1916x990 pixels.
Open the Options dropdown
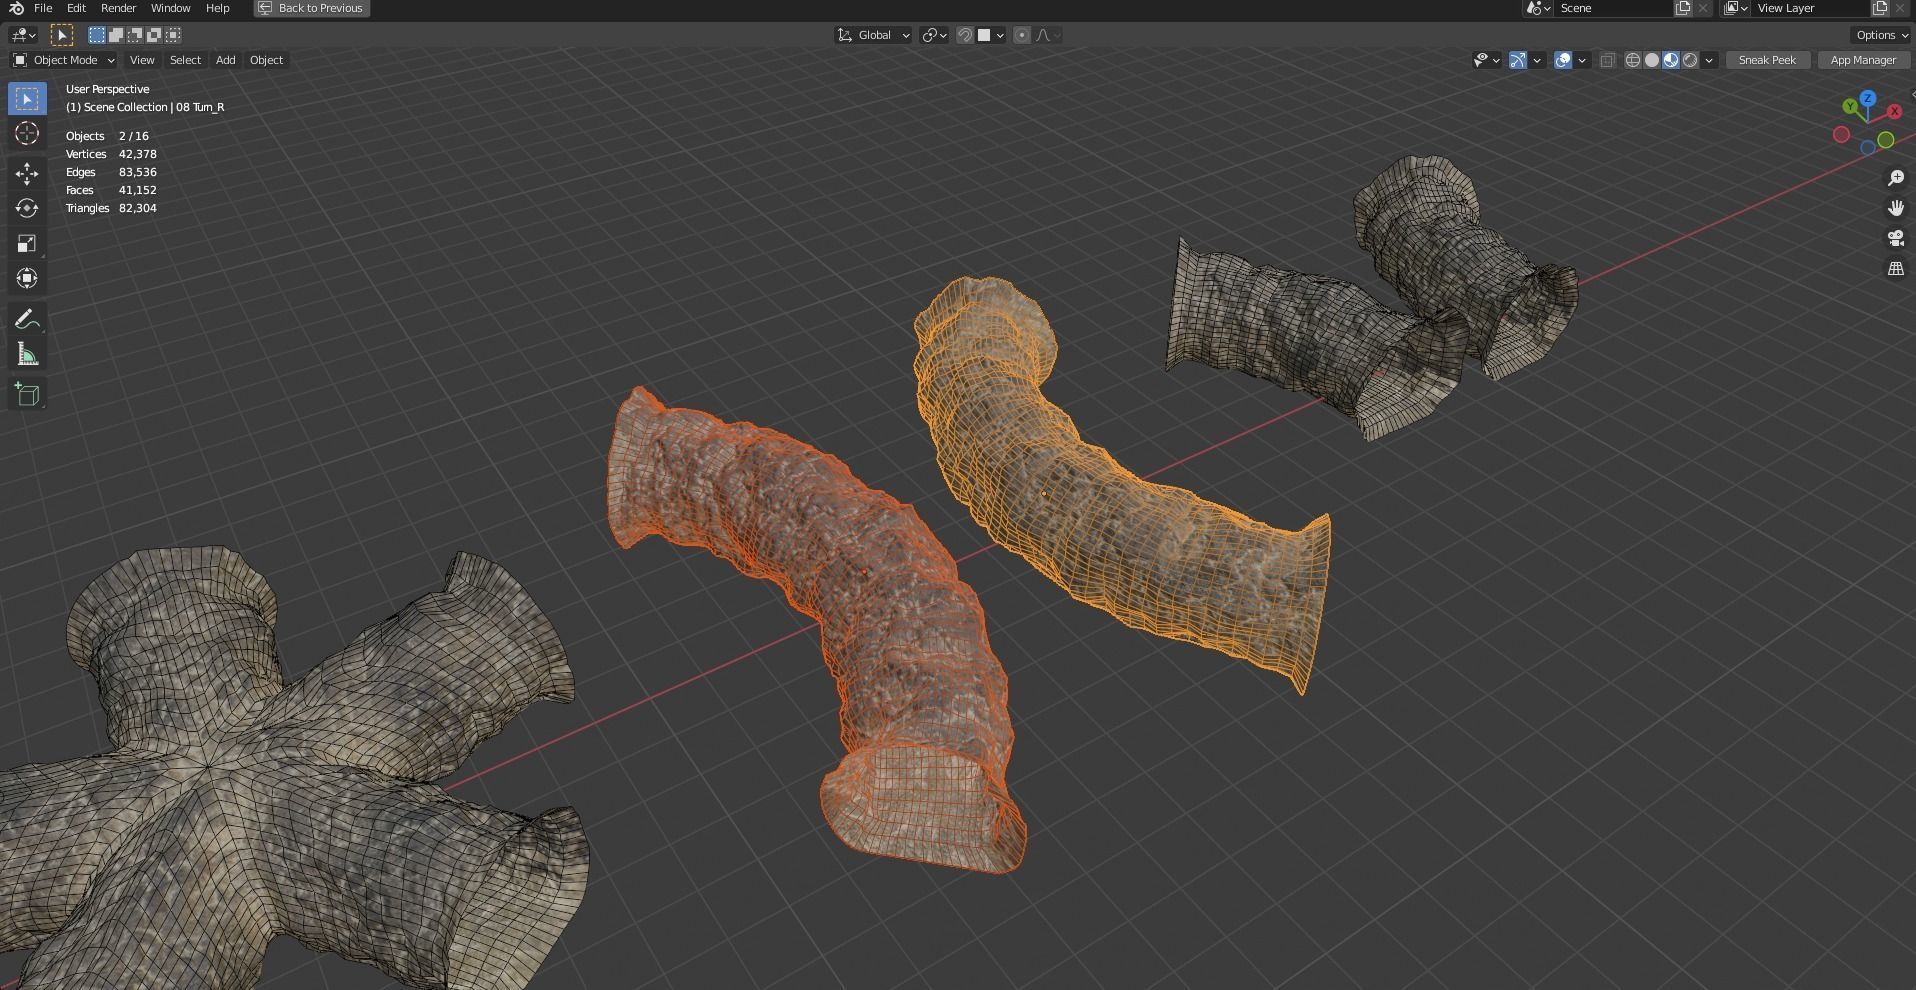click(x=1881, y=35)
